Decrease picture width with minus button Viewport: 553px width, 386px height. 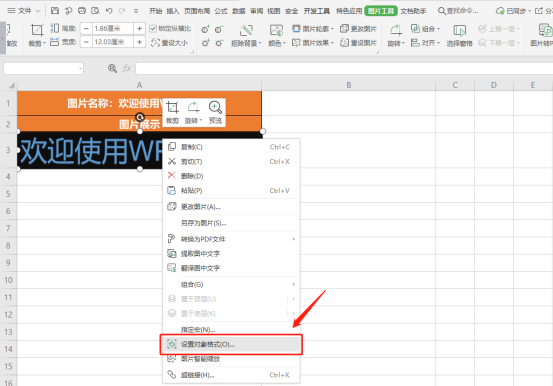click(x=86, y=42)
